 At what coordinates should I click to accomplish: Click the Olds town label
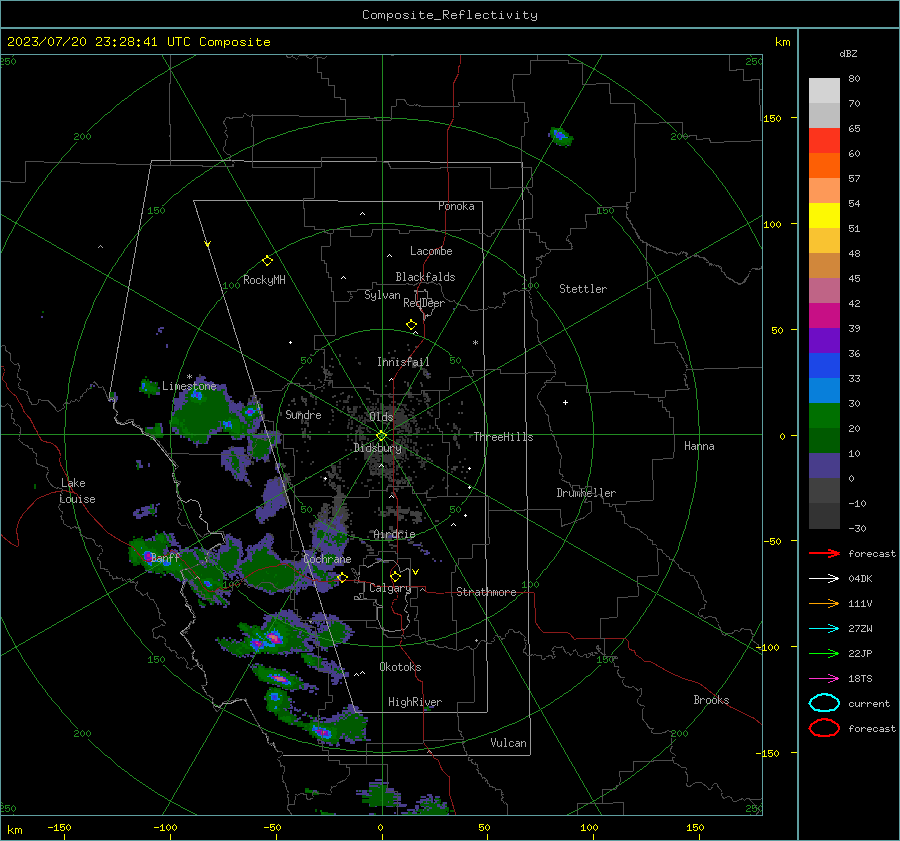point(381,417)
